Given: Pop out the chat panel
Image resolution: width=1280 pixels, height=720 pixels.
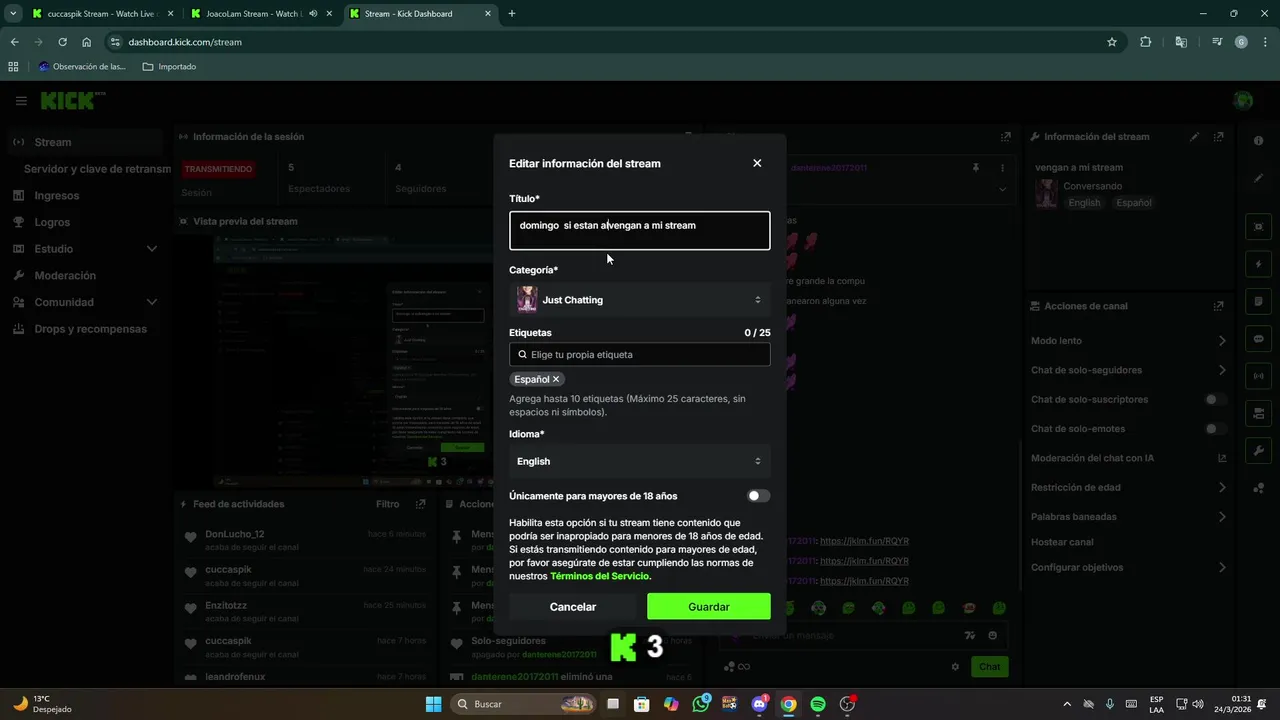Looking at the screenshot, I should coord(1005,137).
